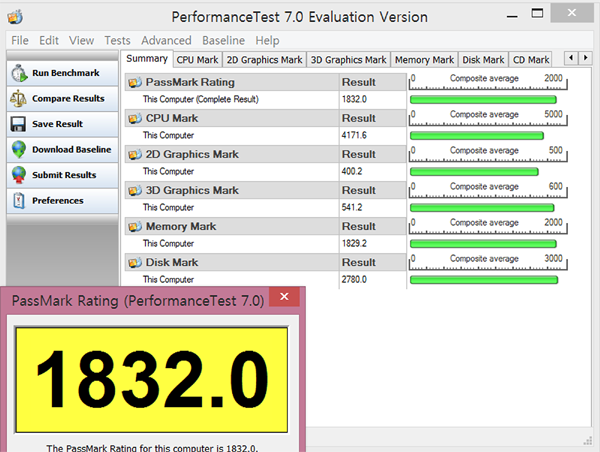The width and height of the screenshot is (600, 452).
Task: Click the Preferences button label
Action: (x=57, y=201)
